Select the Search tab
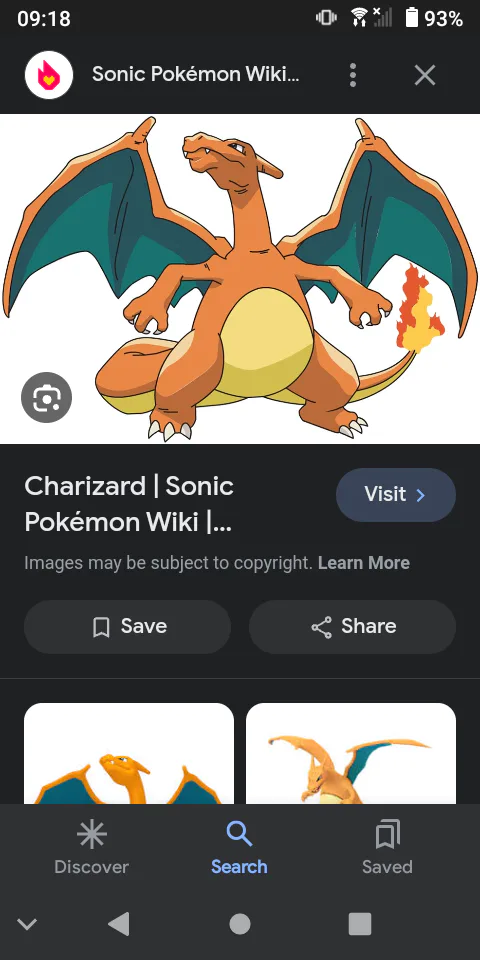Screen dimensions: 480x960 click(239, 847)
